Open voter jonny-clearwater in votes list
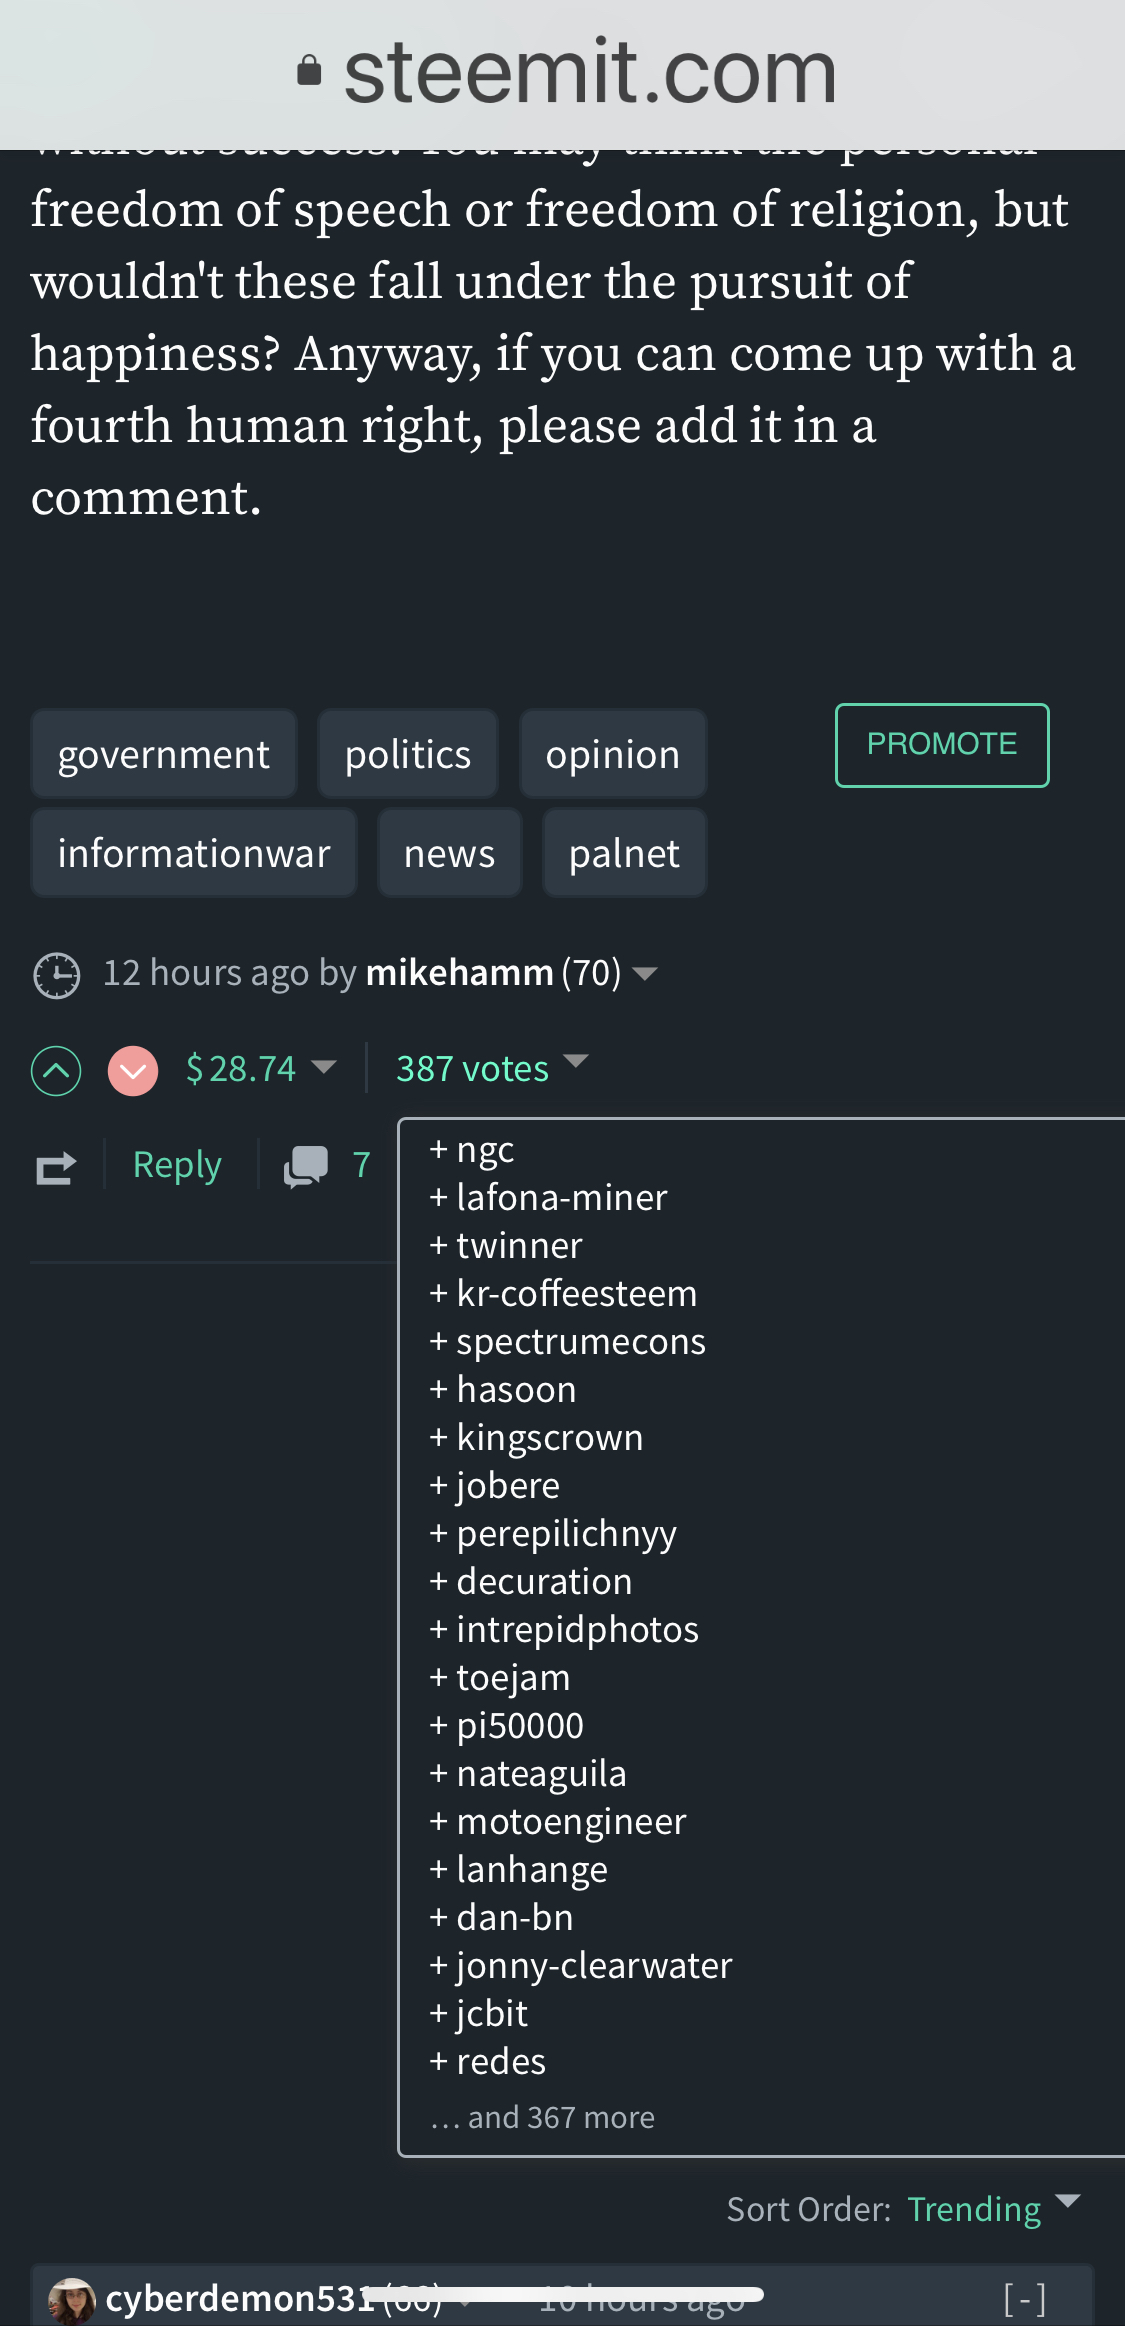The image size is (1125, 2326). pyautogui.click(x=594, y=1966)
